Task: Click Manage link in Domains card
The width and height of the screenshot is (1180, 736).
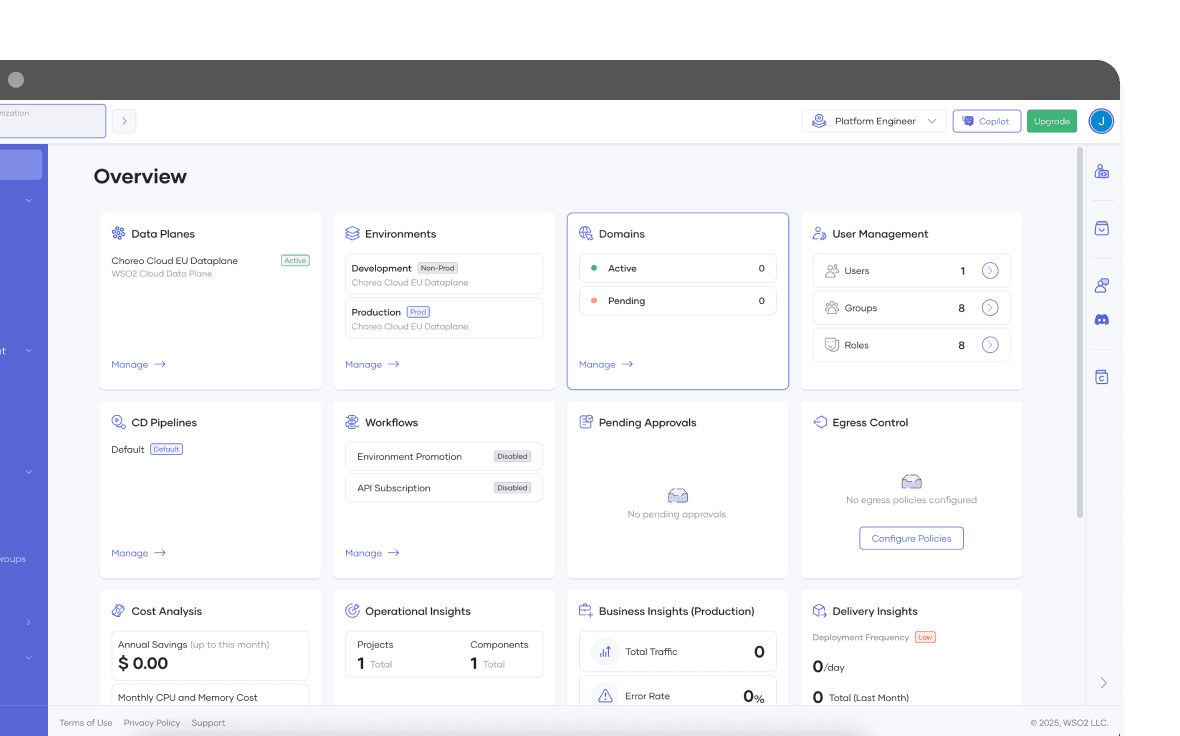Action: pos(605,365)
